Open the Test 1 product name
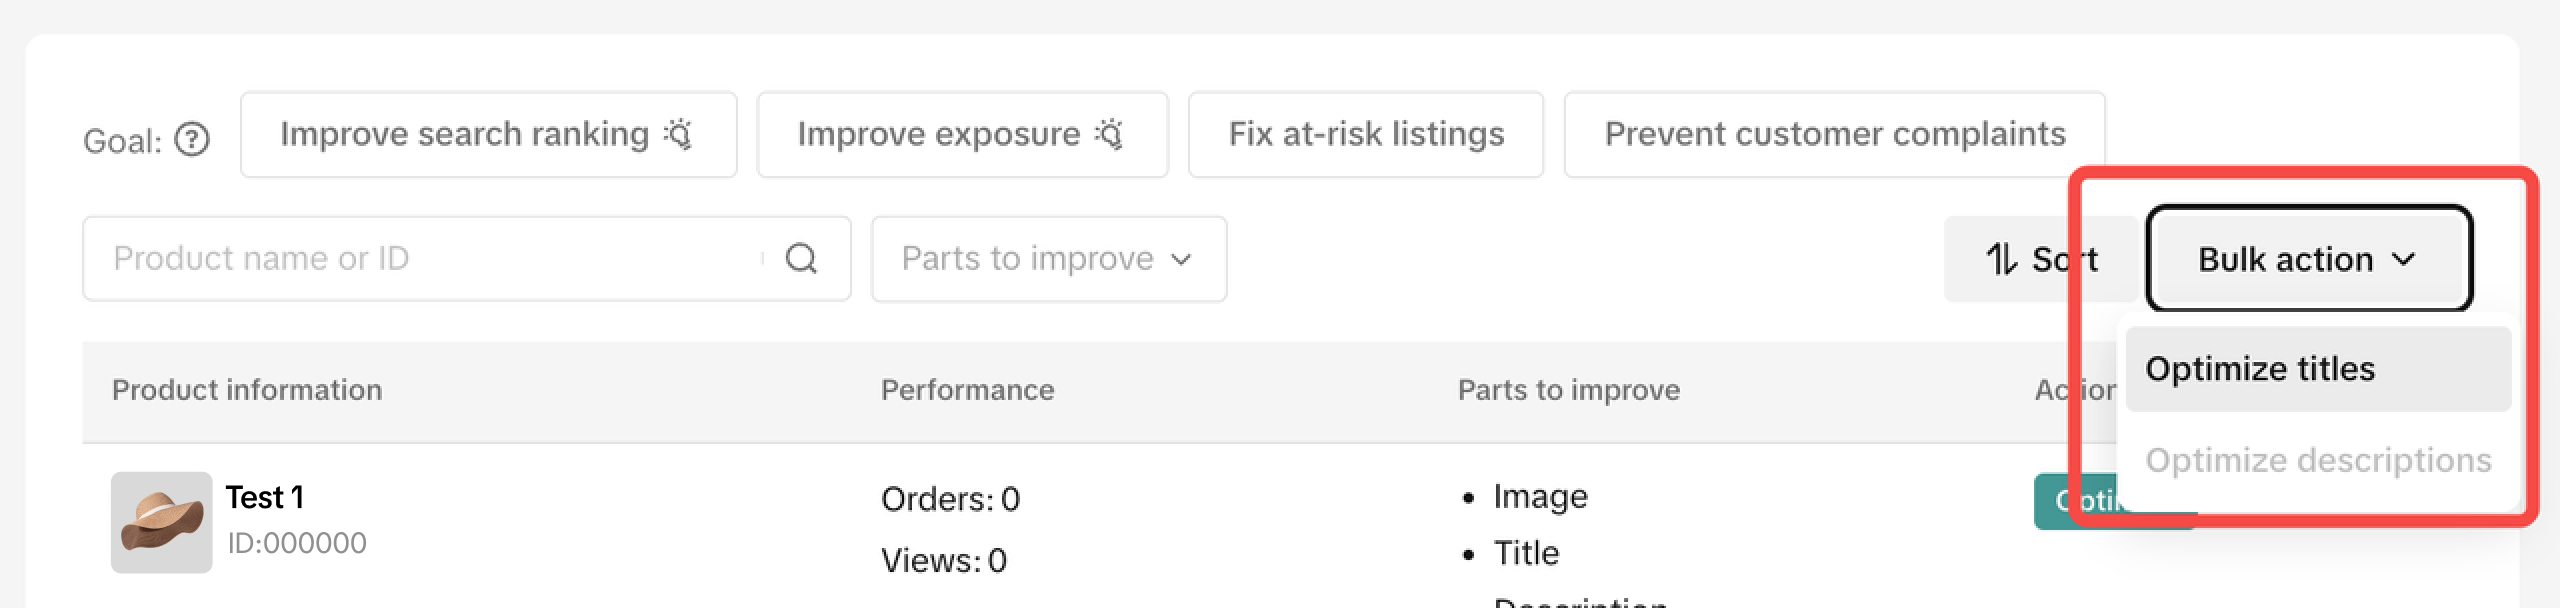The image size is (2560, 616). (x=264, y=497)
